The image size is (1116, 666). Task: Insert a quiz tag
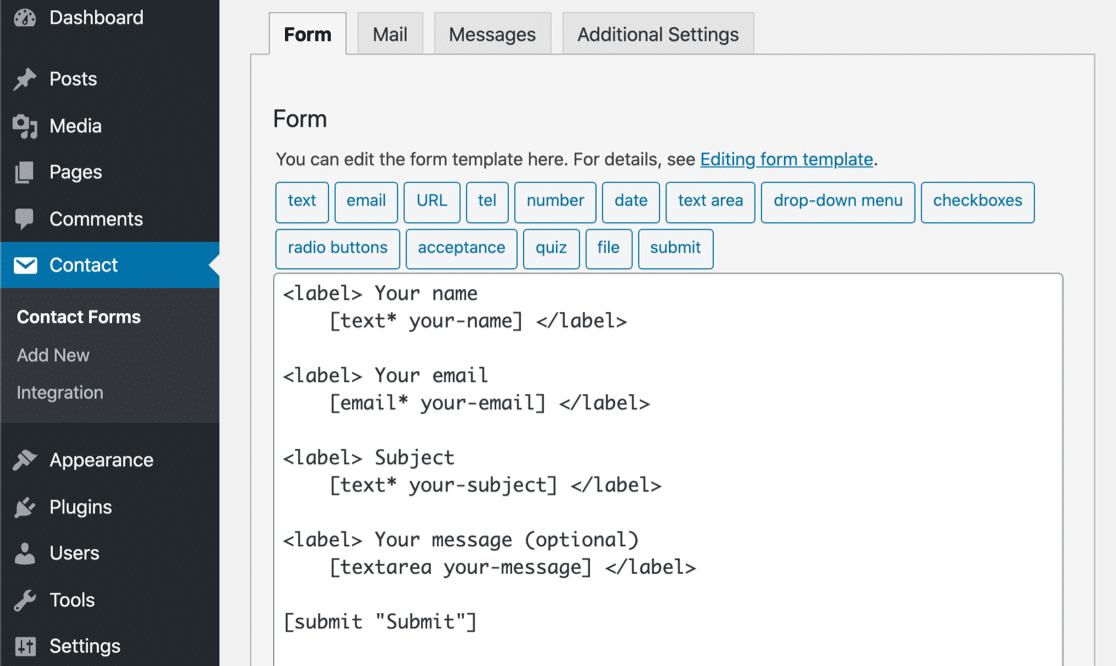coord(551,249)
